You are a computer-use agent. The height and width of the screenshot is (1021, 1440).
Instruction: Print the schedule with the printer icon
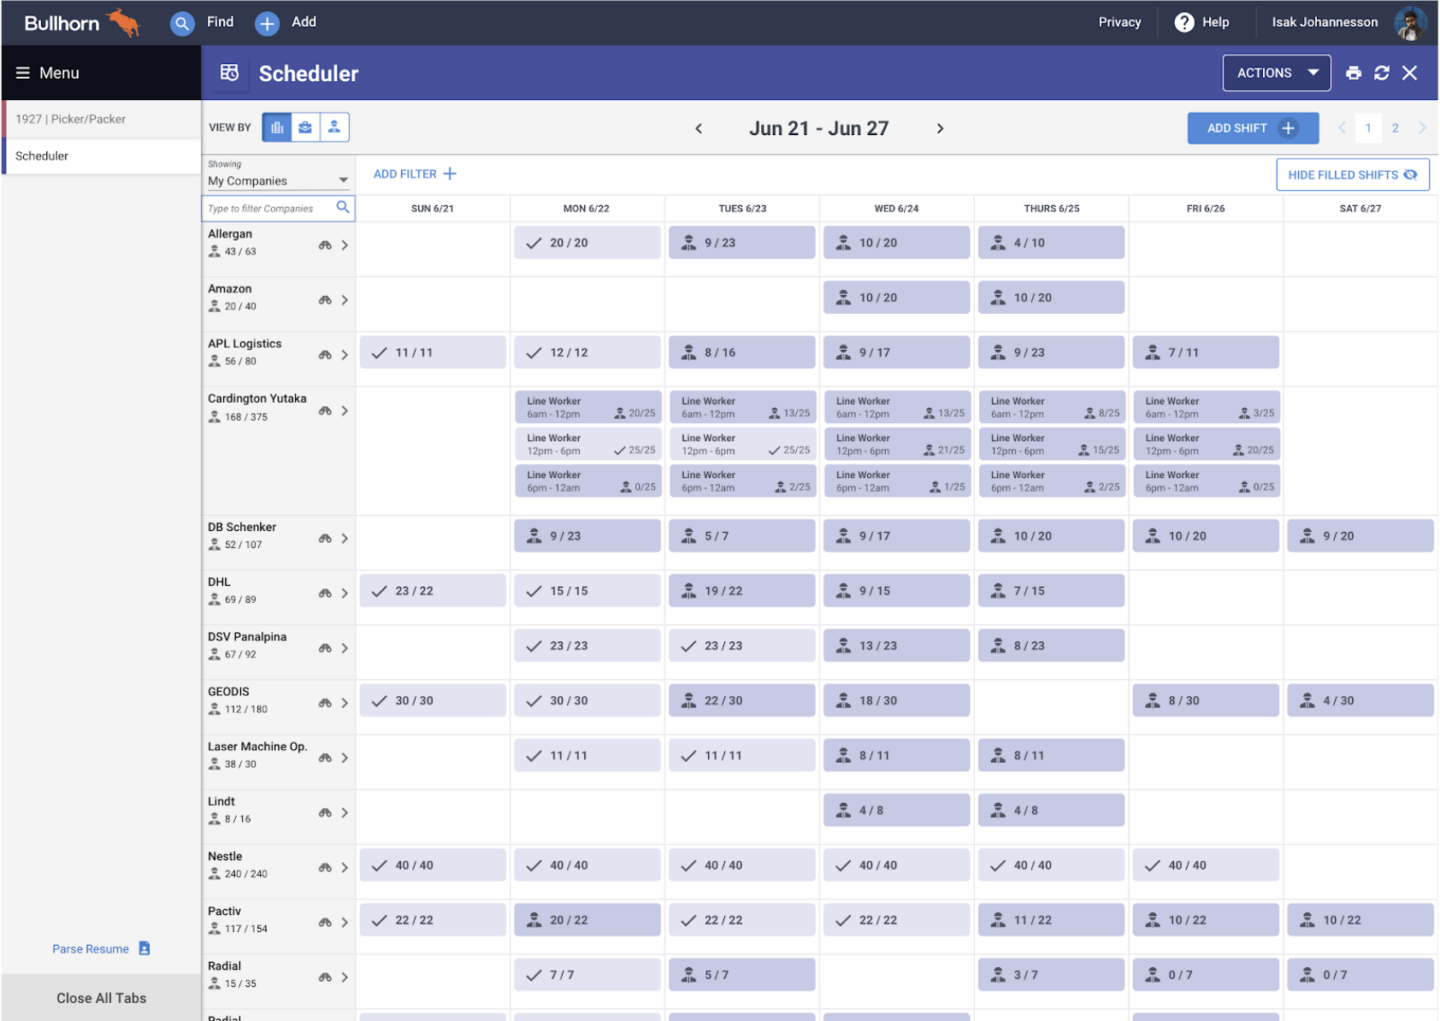point(1354,72)
